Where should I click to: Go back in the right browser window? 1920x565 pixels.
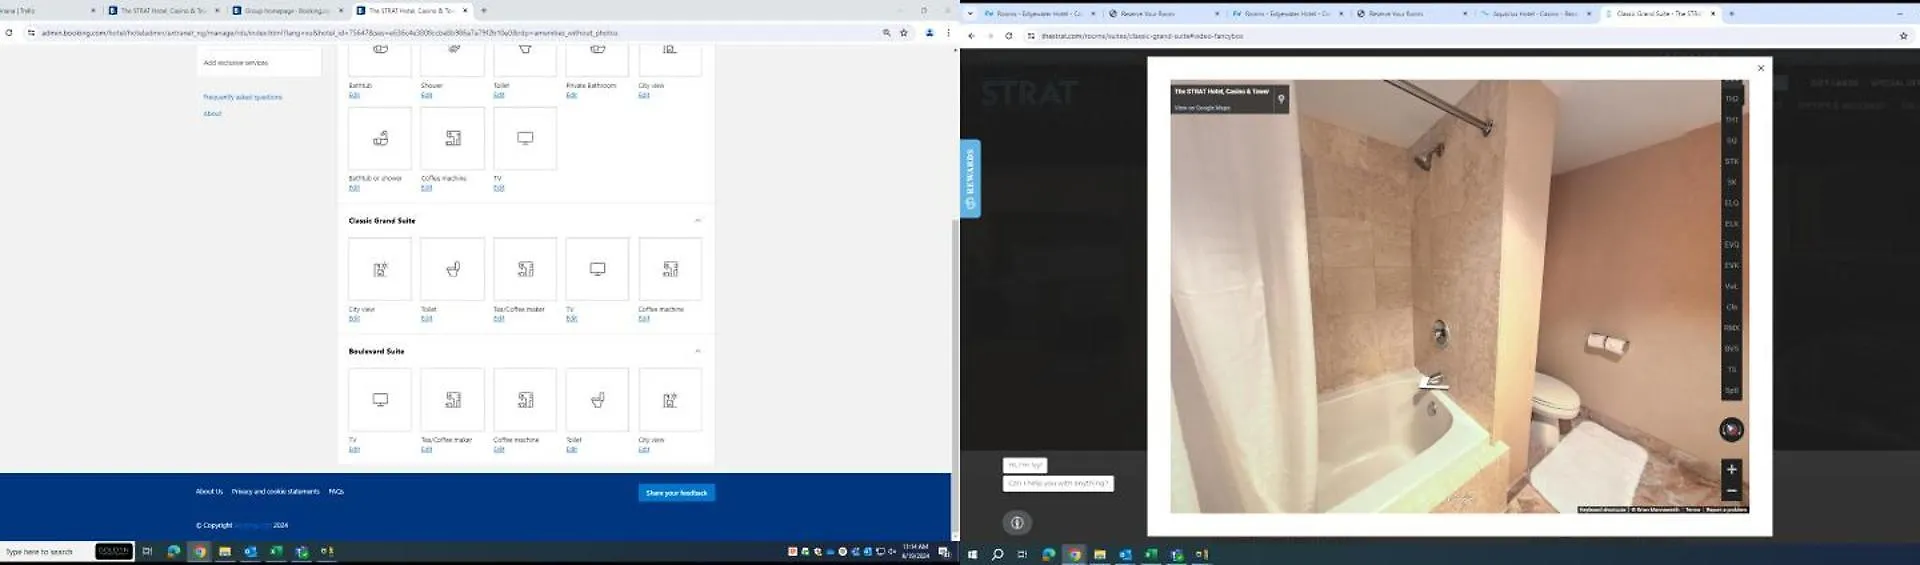pyautogui.click(x=971, y=36)
